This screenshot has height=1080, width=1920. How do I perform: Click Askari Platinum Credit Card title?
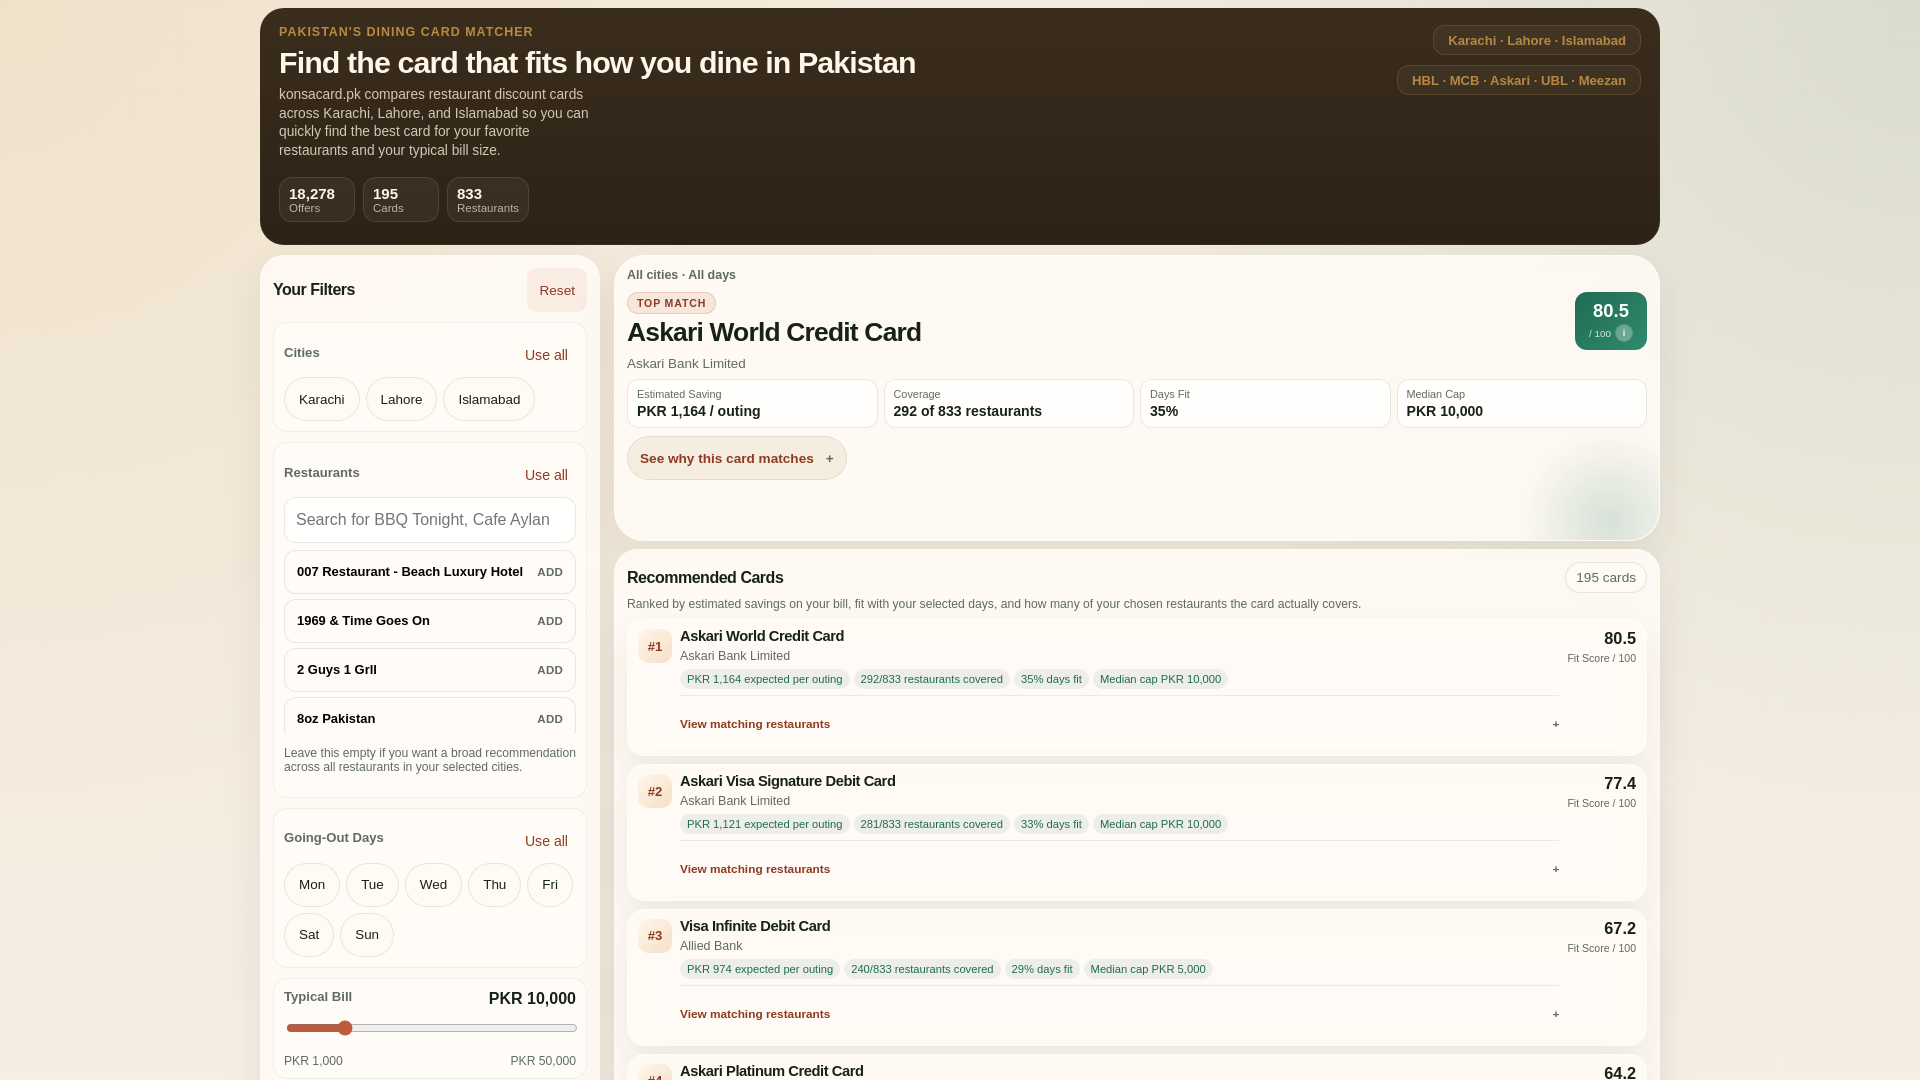click(772, 1071)
